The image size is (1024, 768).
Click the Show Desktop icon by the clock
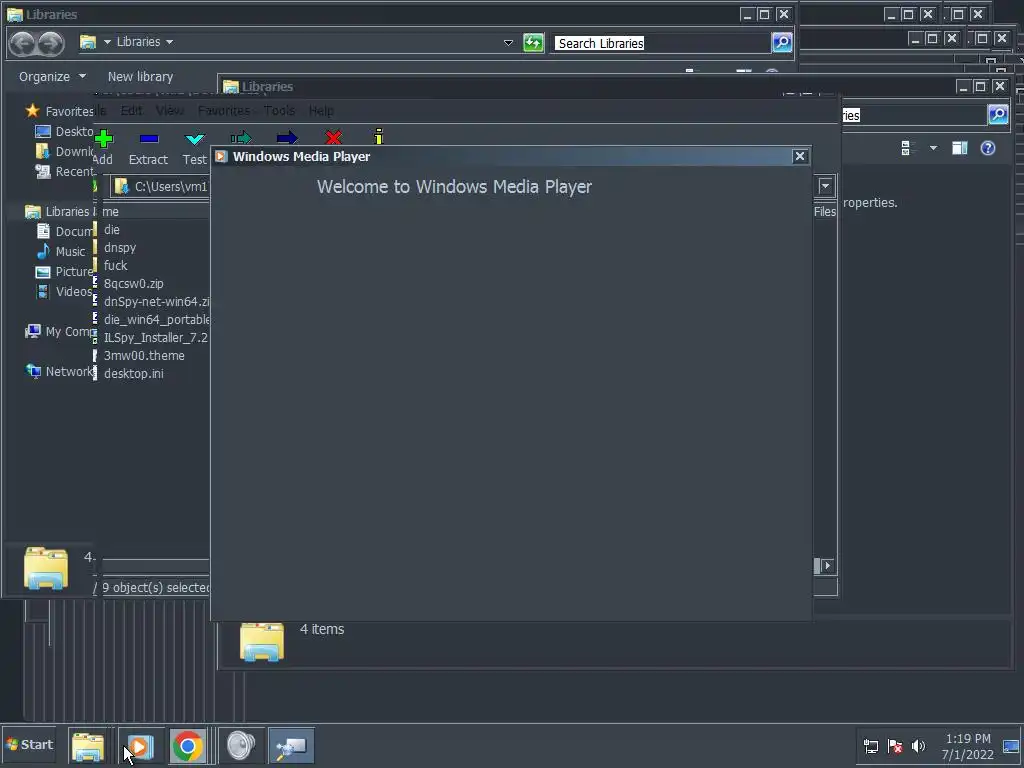(1012, 746)
